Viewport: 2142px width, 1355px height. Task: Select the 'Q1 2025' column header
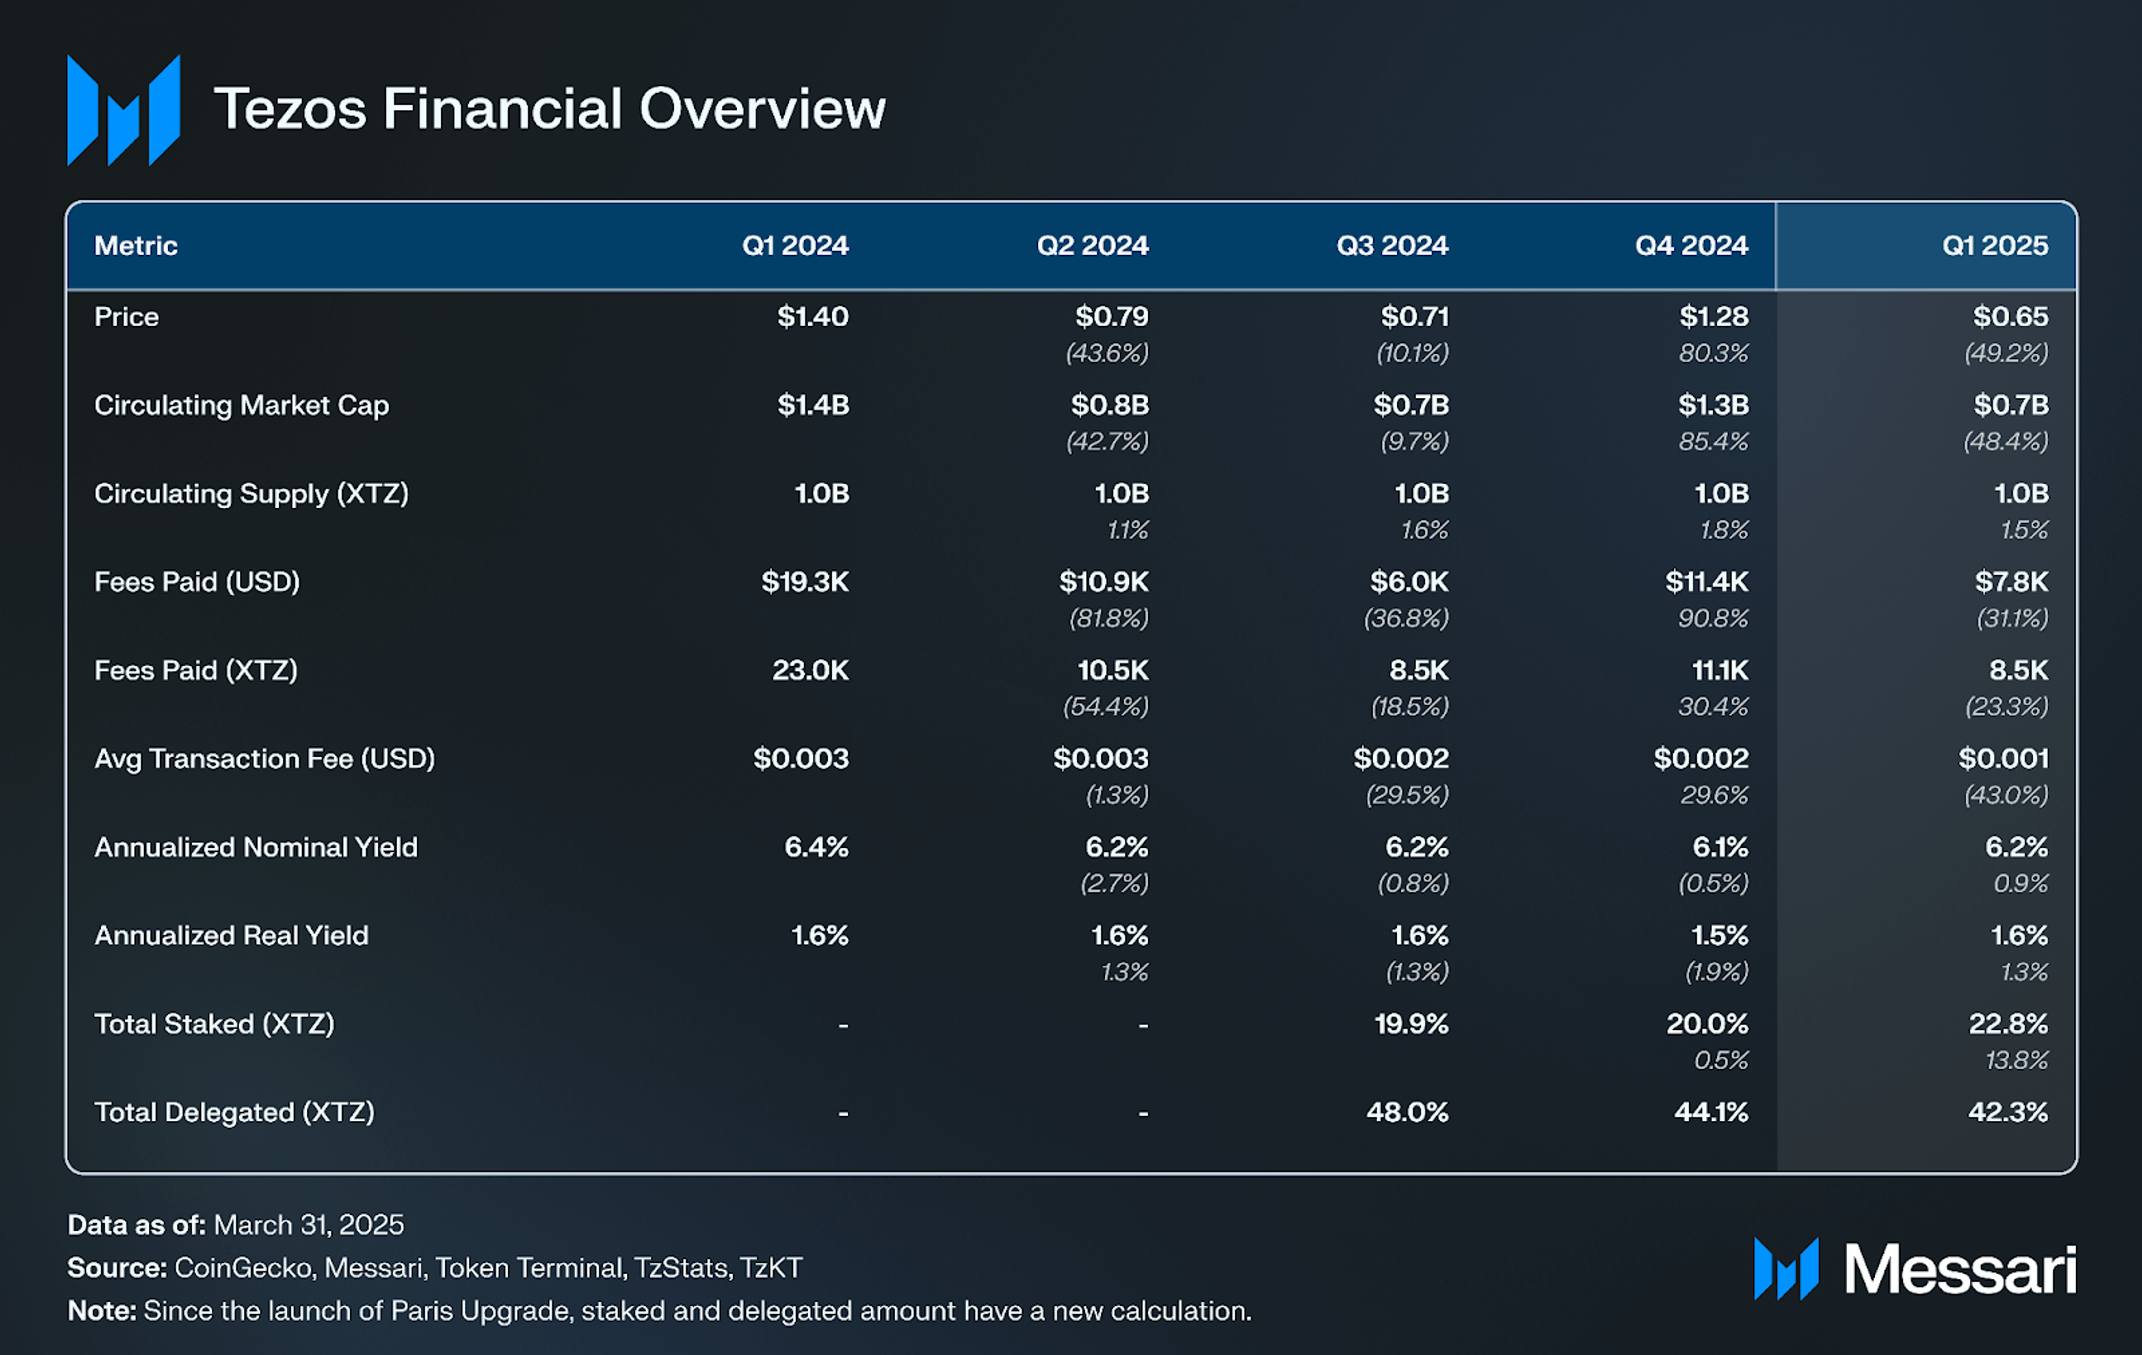tap(1995, 246)
